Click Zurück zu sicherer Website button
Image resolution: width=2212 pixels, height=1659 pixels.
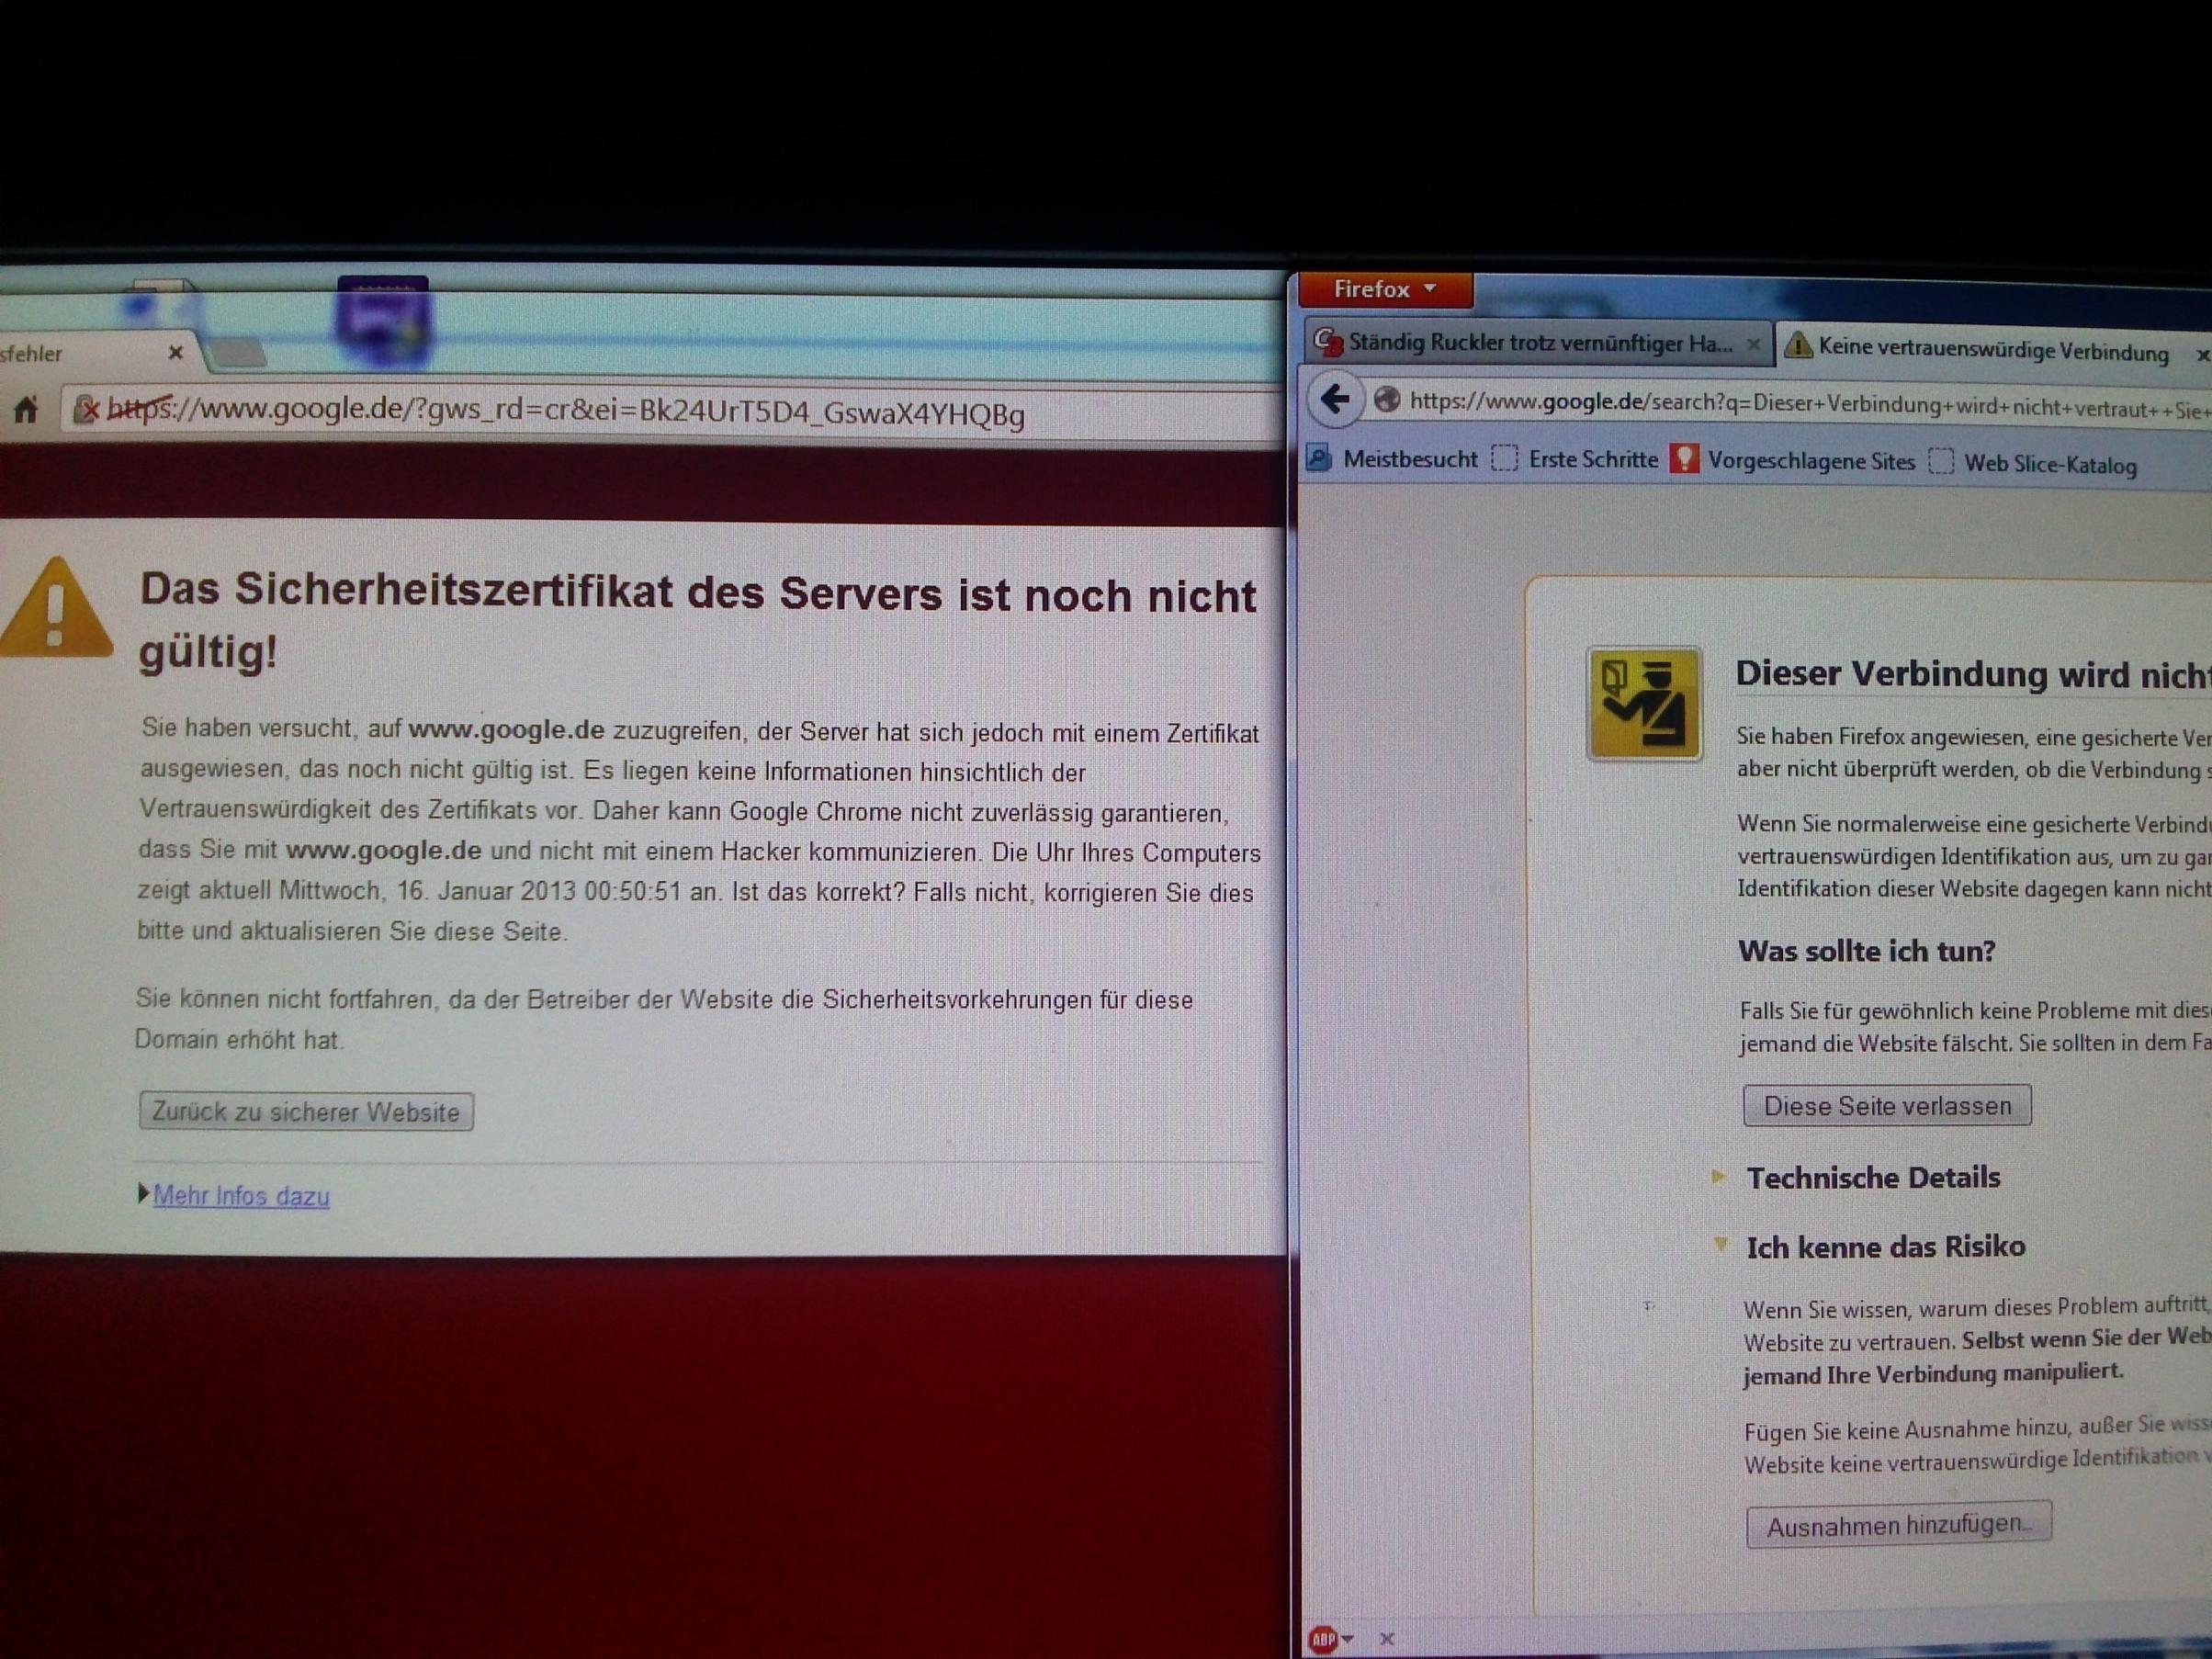pos(305,1112)
